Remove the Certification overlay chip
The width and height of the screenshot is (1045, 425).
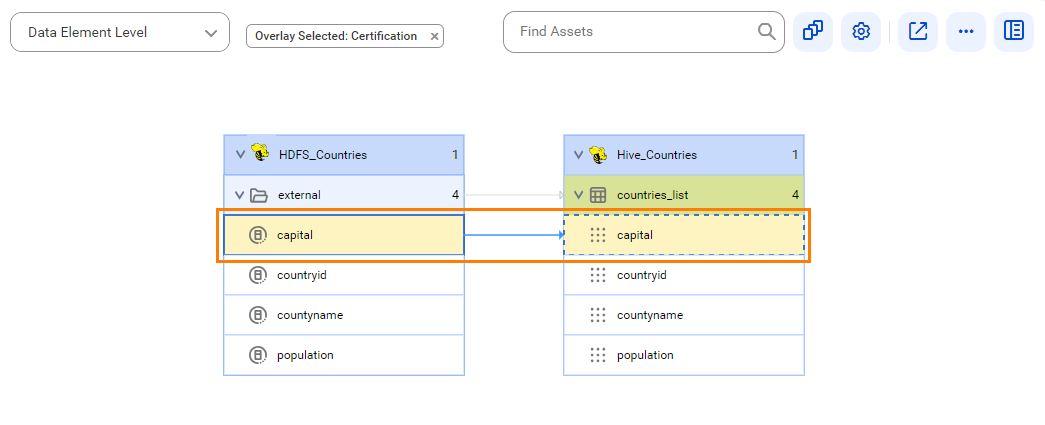(435, 37)
